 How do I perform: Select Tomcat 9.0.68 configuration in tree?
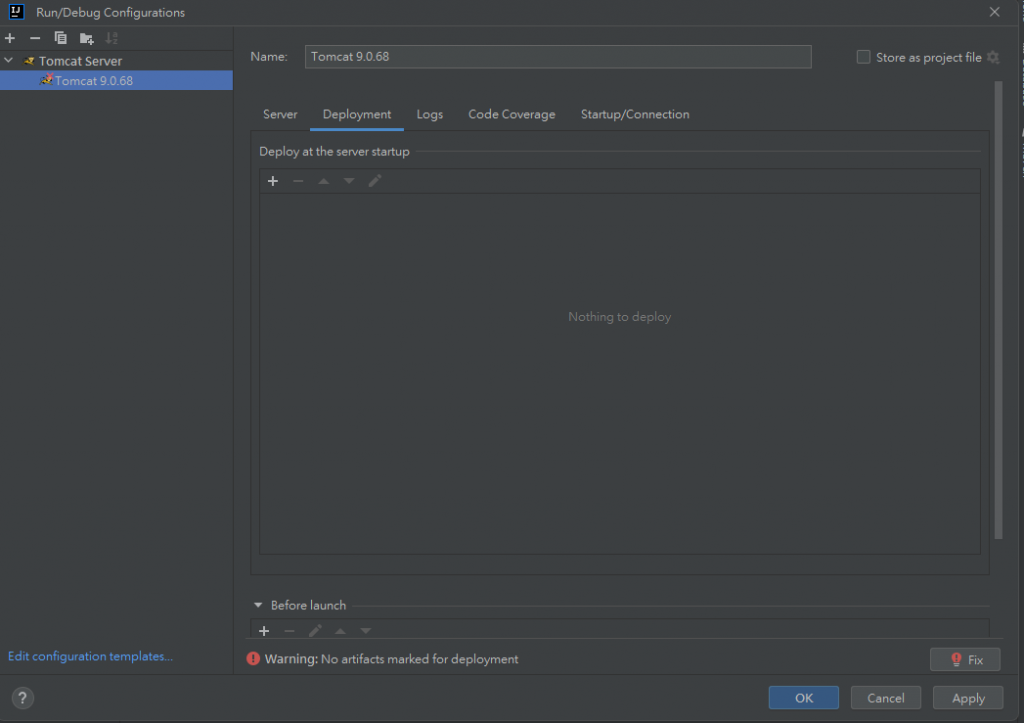(x=116, y=80)
